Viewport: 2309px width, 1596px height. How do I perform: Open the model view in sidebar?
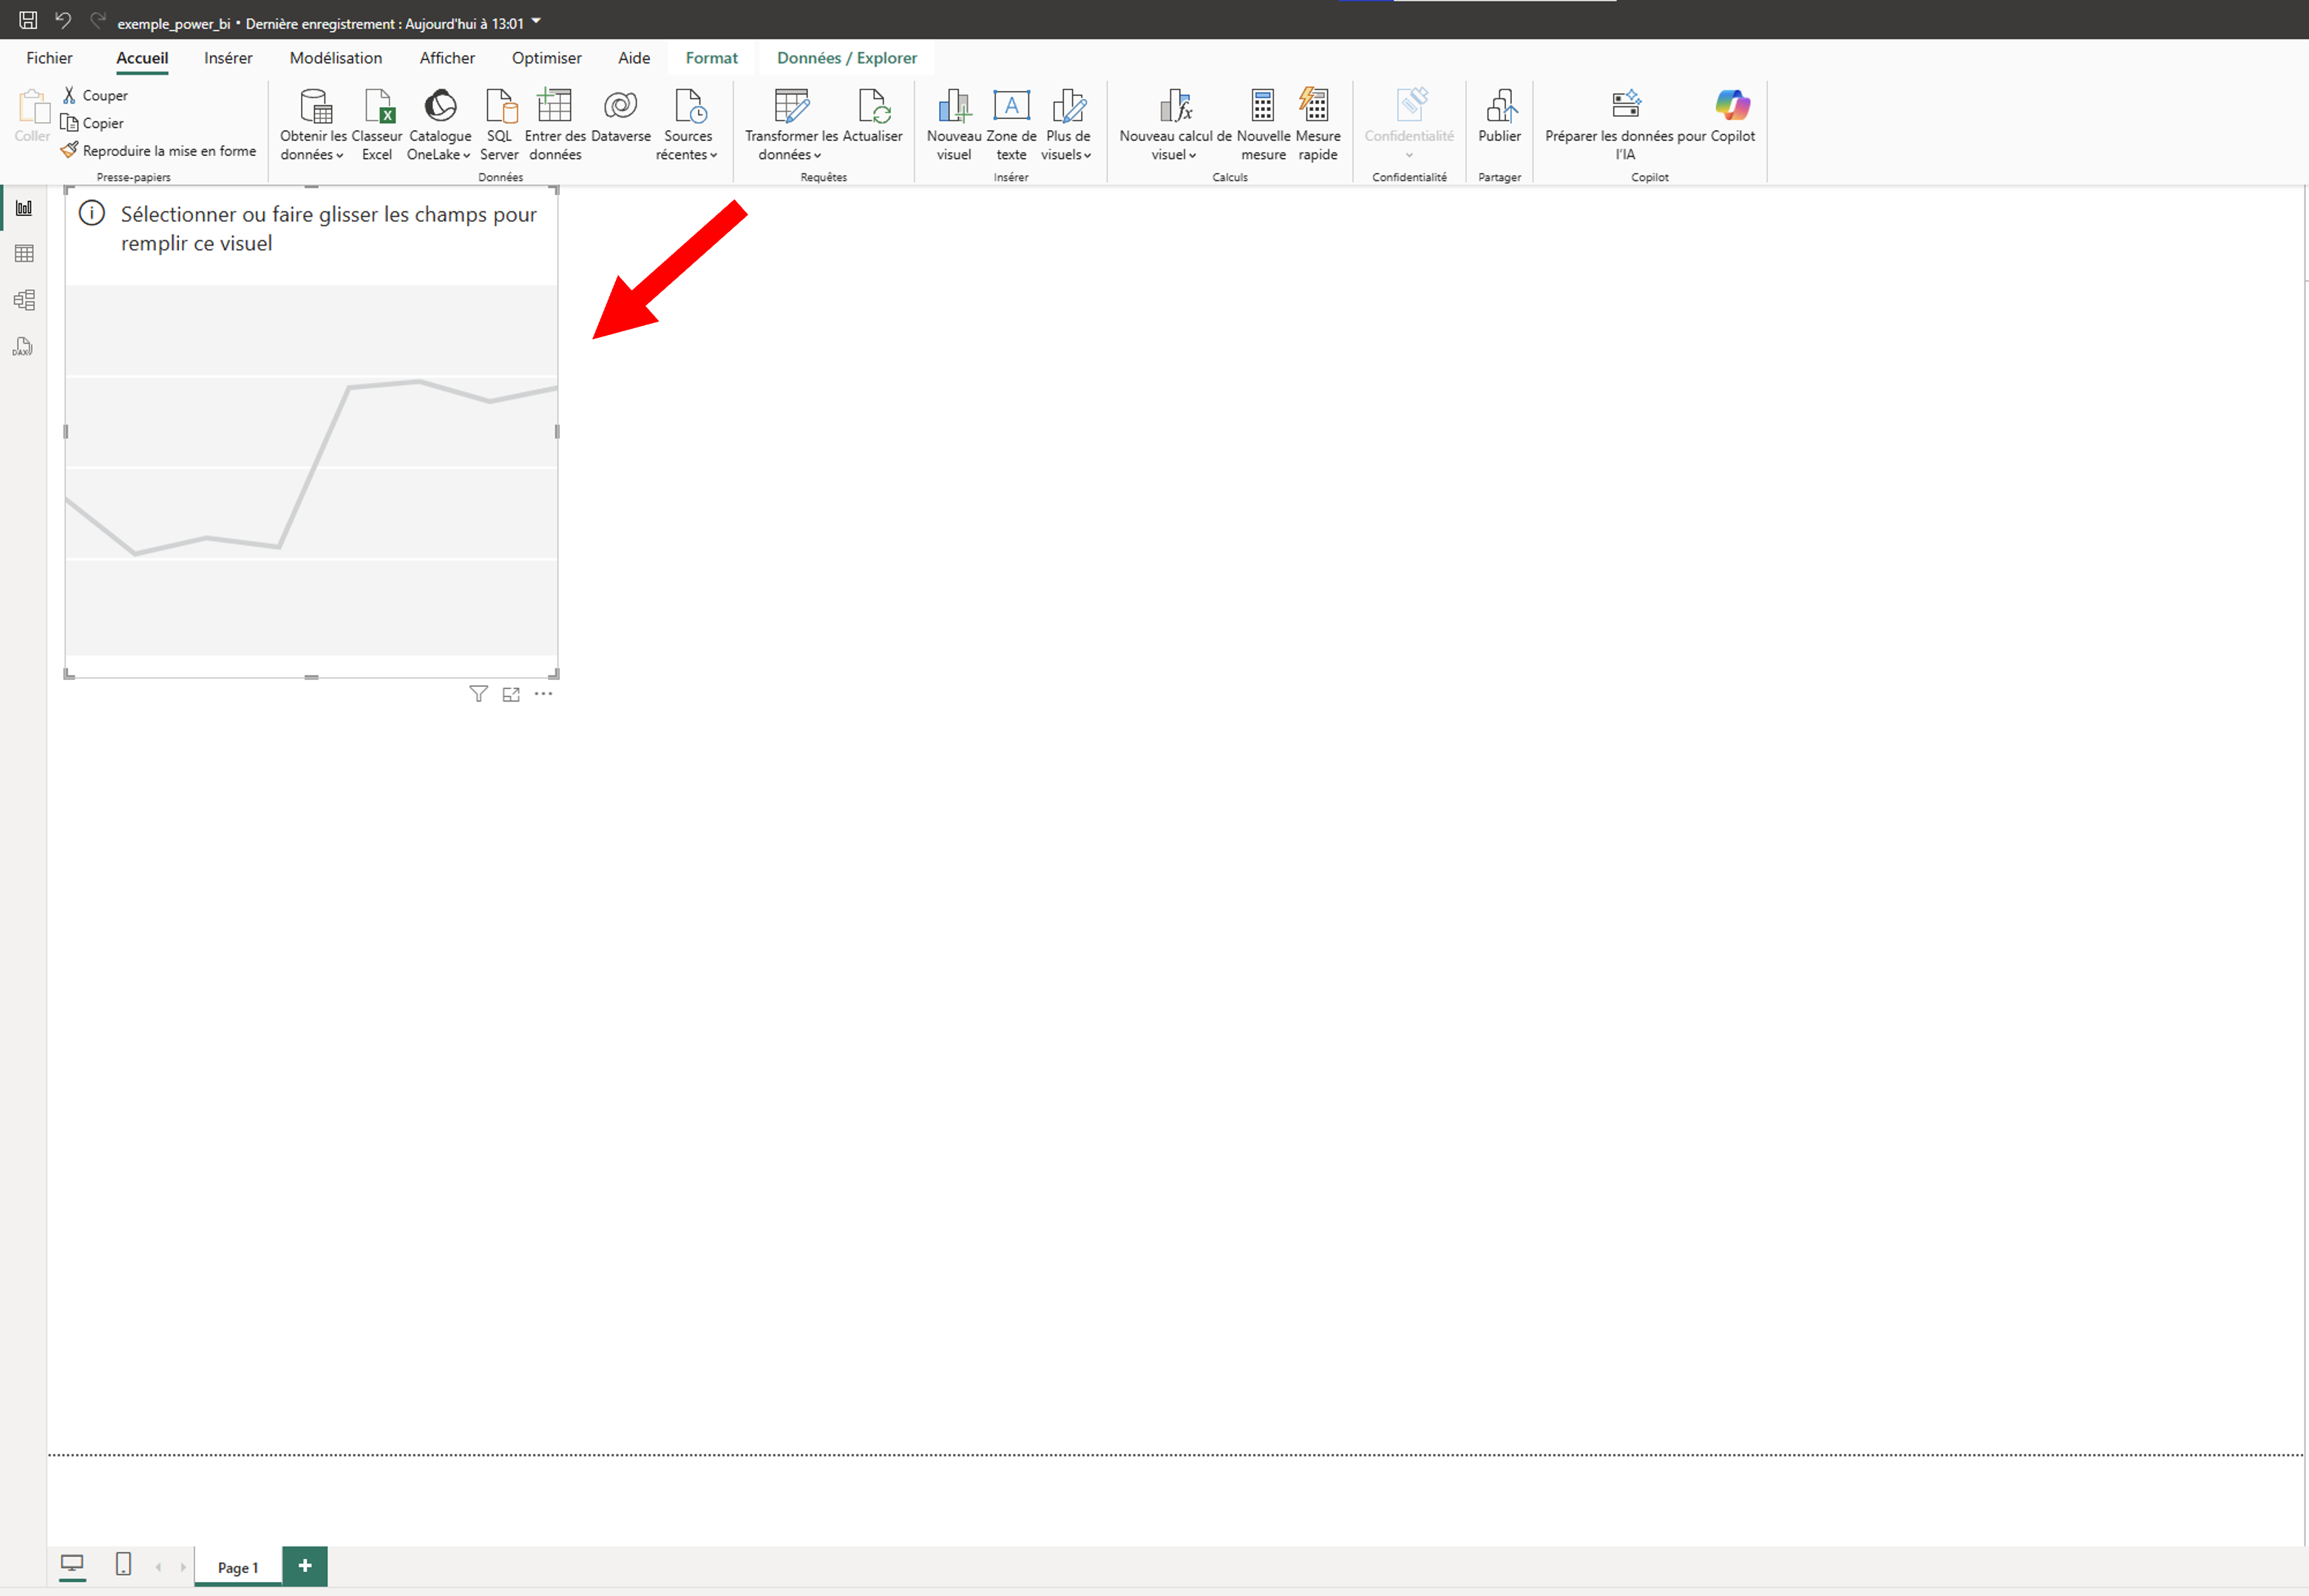(x=24, y=300)
